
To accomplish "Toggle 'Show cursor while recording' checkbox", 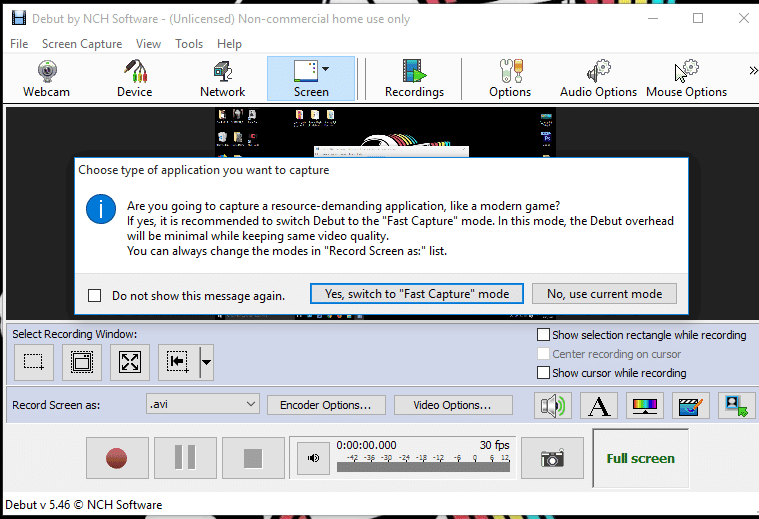I will click(x=544, y=373).
